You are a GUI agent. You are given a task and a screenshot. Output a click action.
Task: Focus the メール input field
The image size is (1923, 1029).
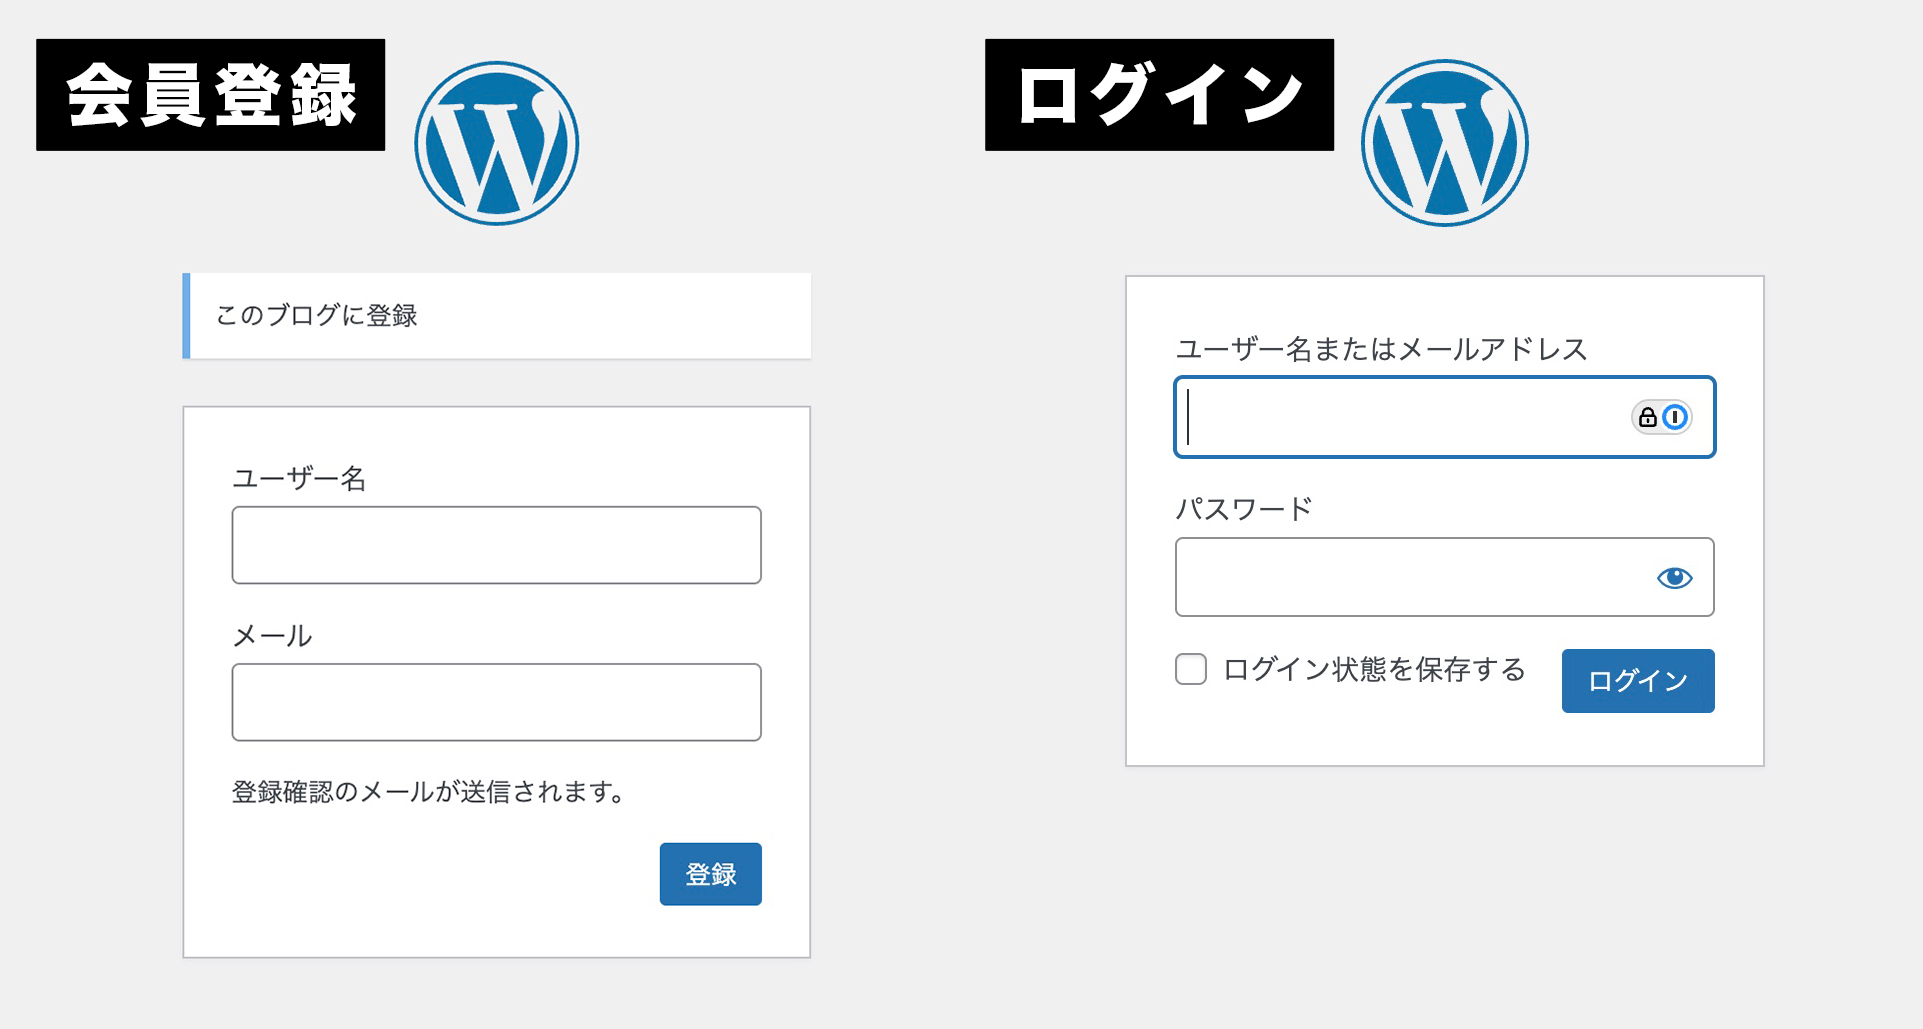click(496, 702)
